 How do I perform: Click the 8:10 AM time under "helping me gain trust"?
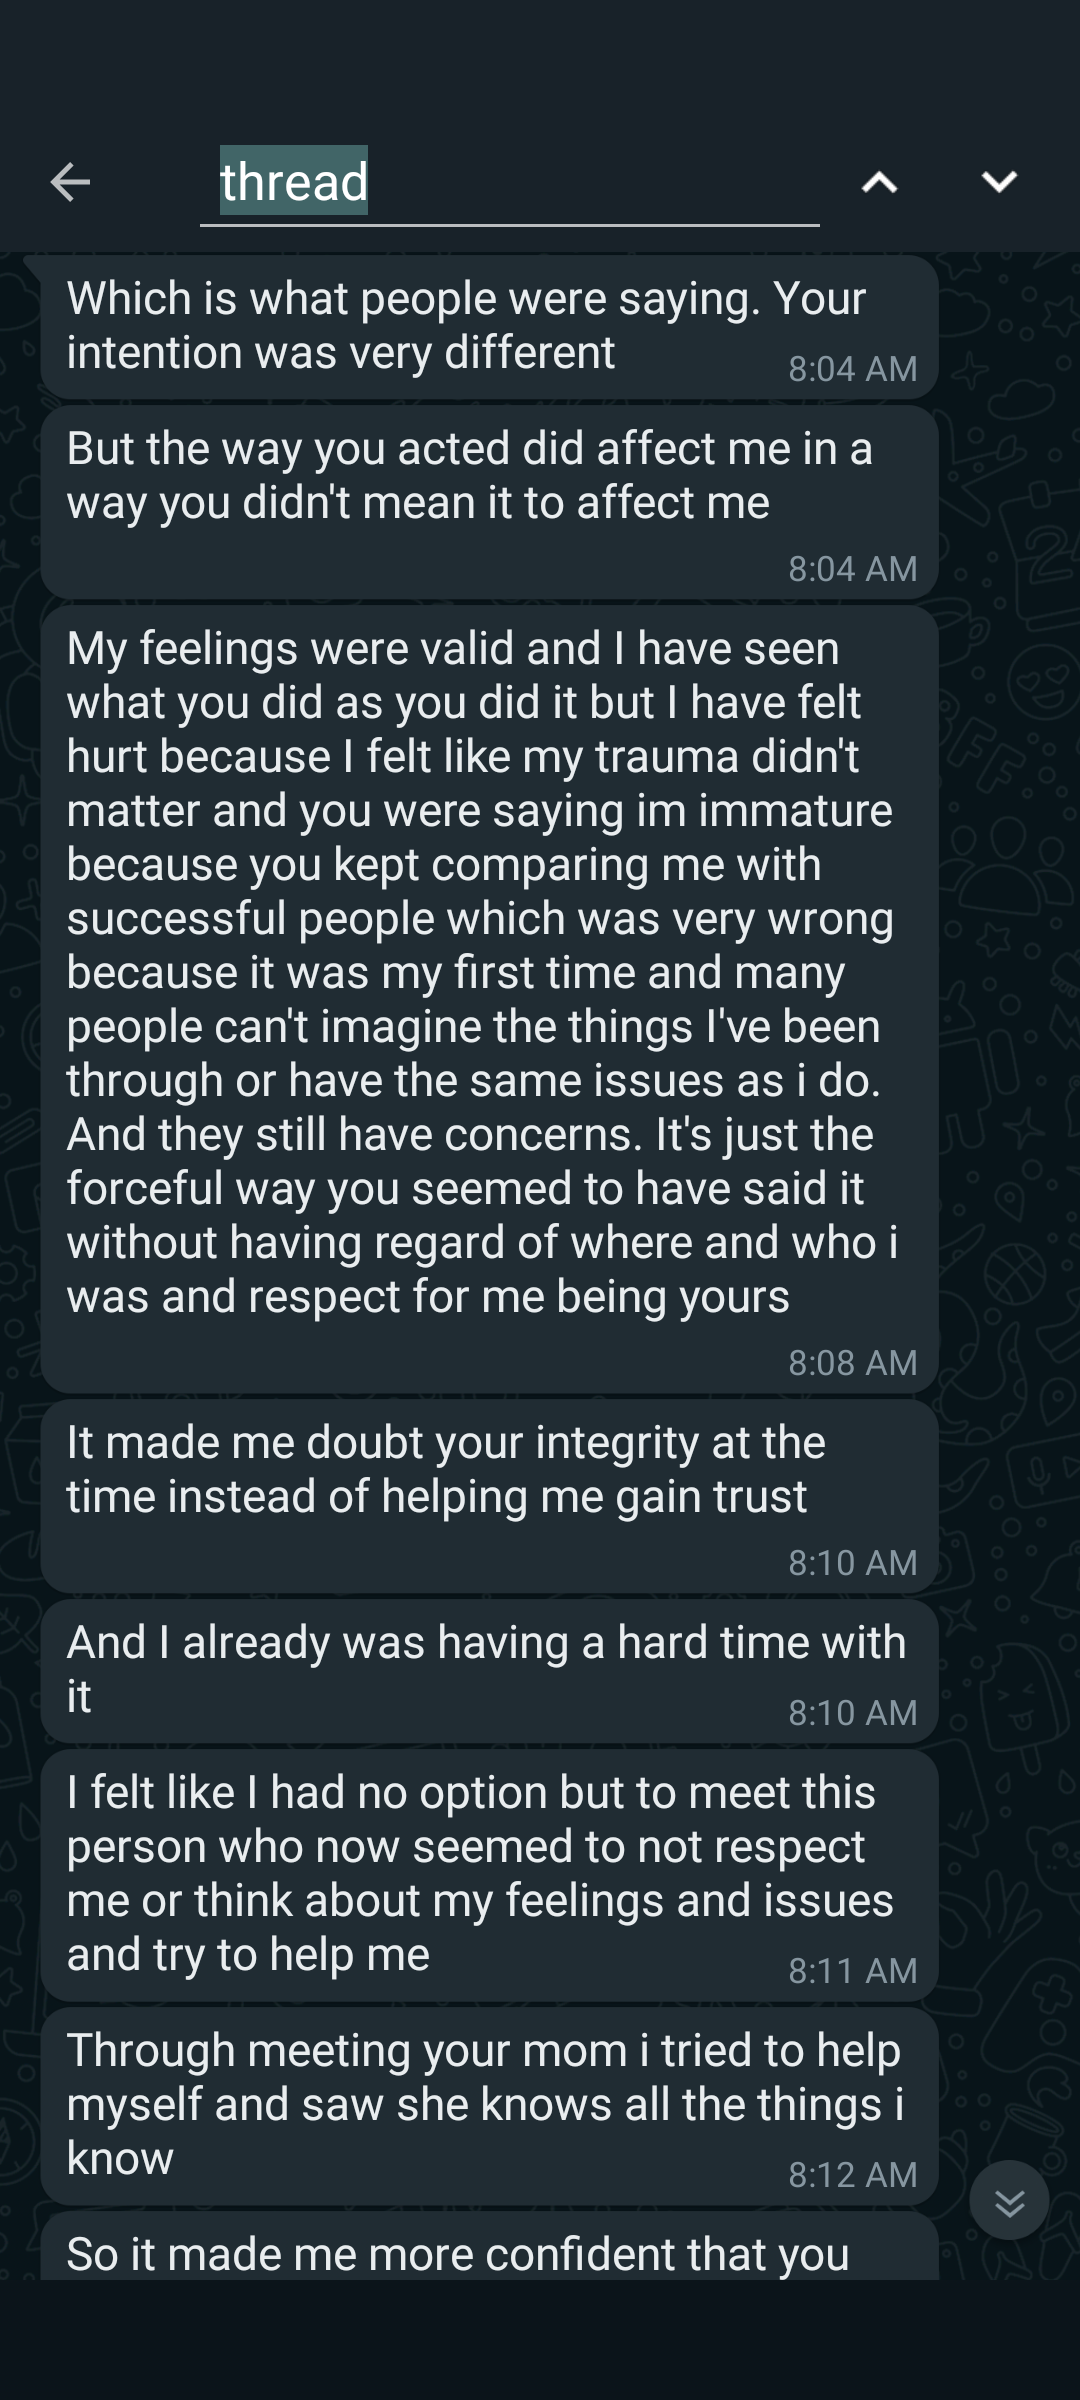852,1562
